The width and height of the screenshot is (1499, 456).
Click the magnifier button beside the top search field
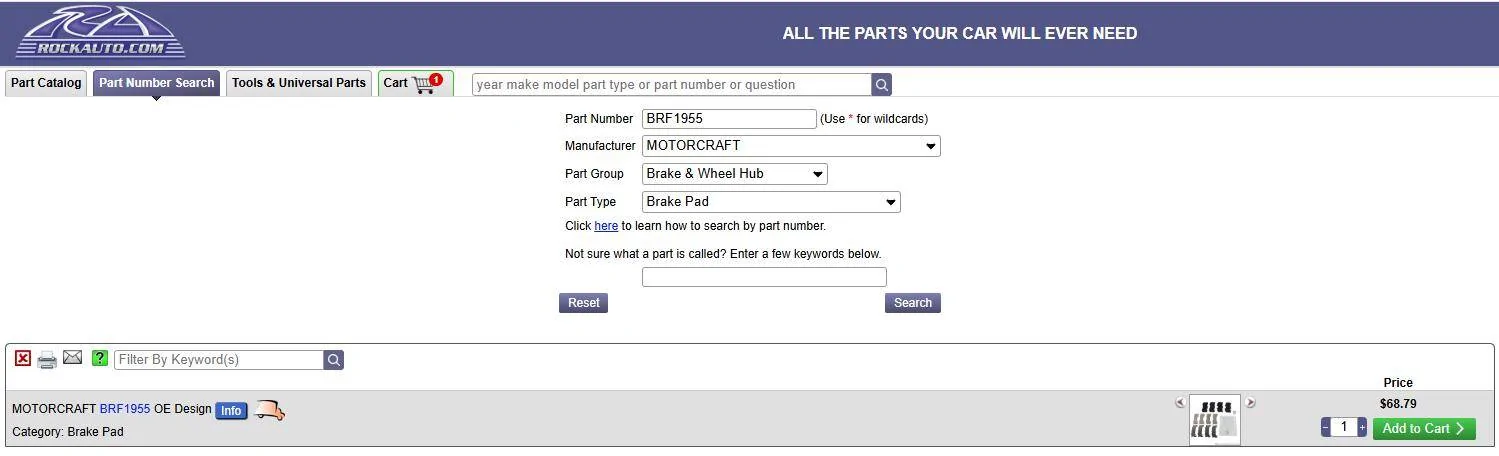(x=882, y=85)
